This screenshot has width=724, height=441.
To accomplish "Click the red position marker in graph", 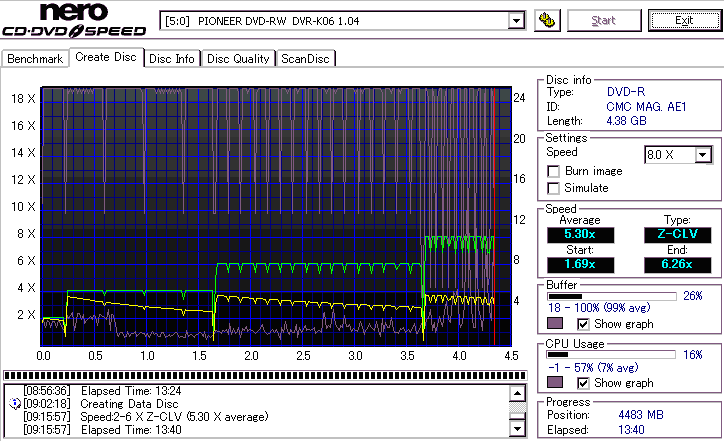I will (x=494, y=216).
